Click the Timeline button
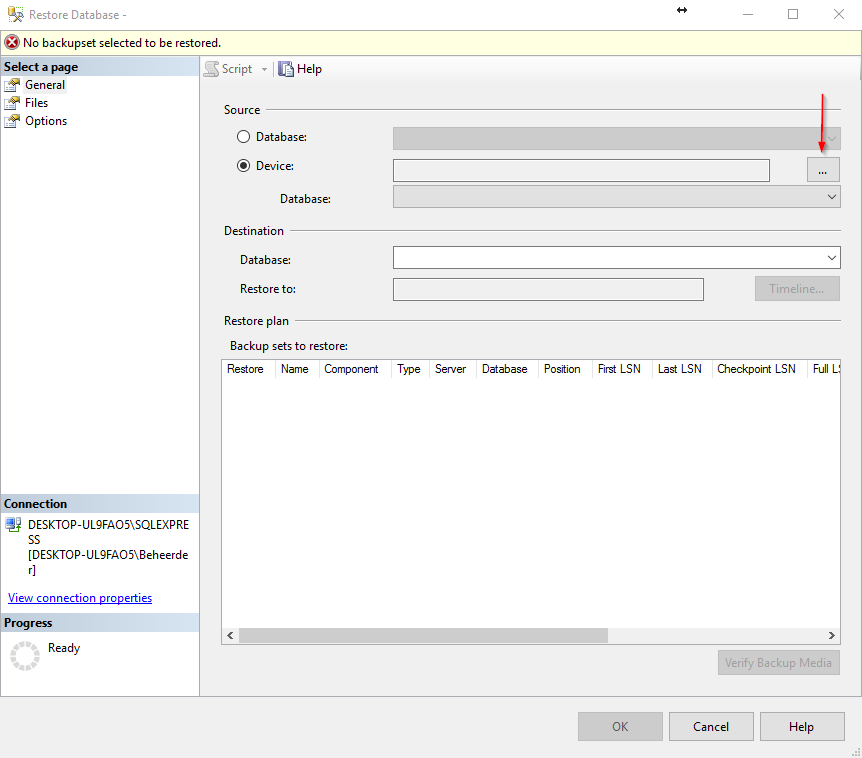Image resolution: width=862 pixels, height=758 pixels. pyautogui.click(x=797, y=289)
